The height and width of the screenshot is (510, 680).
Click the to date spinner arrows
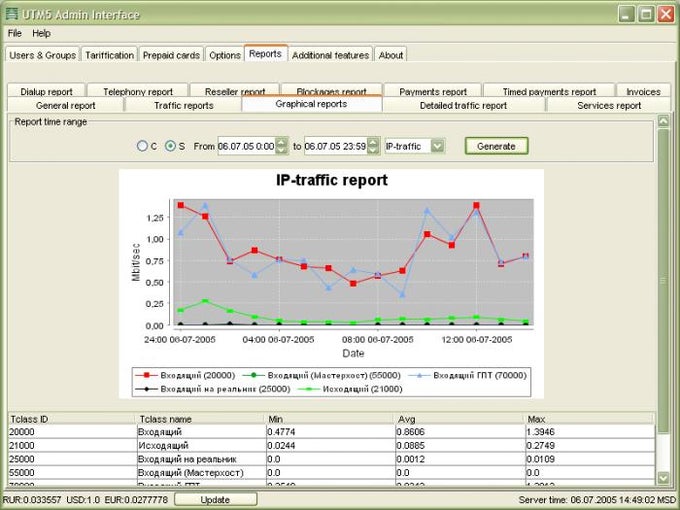point(373,146)
